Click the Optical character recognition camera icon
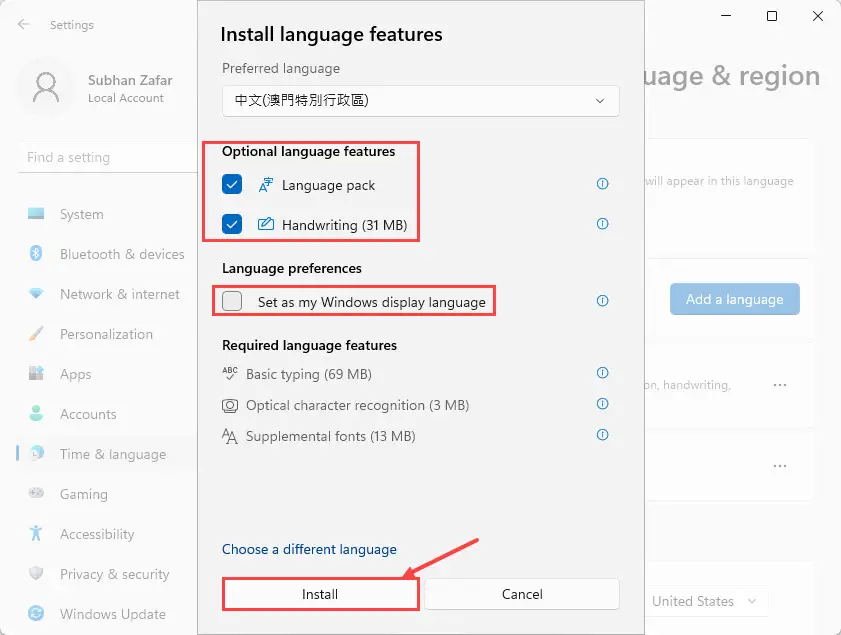 (x=230, y=405)
